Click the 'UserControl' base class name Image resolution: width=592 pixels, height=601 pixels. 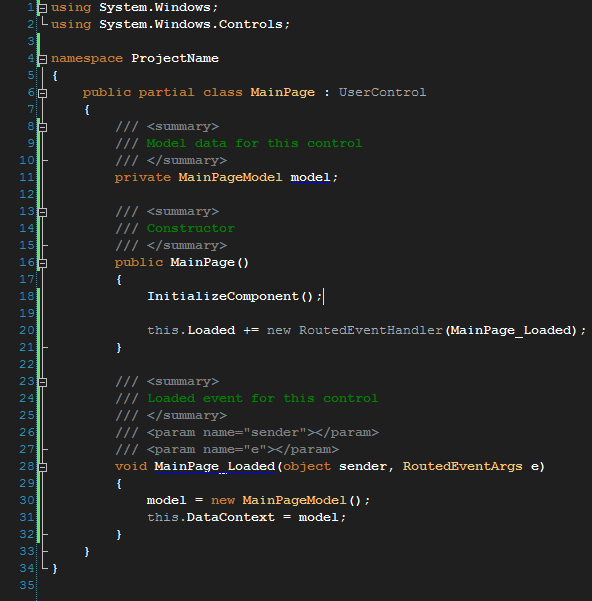(x=382, y=92)
